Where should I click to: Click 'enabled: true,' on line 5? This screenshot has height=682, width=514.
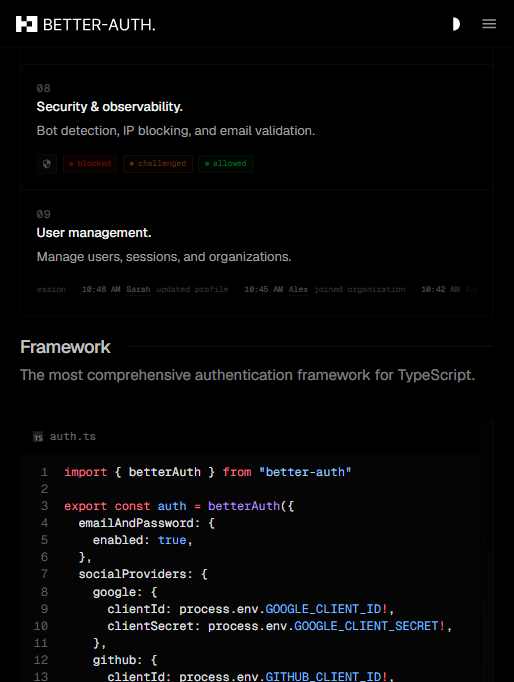tap(142, 540)
